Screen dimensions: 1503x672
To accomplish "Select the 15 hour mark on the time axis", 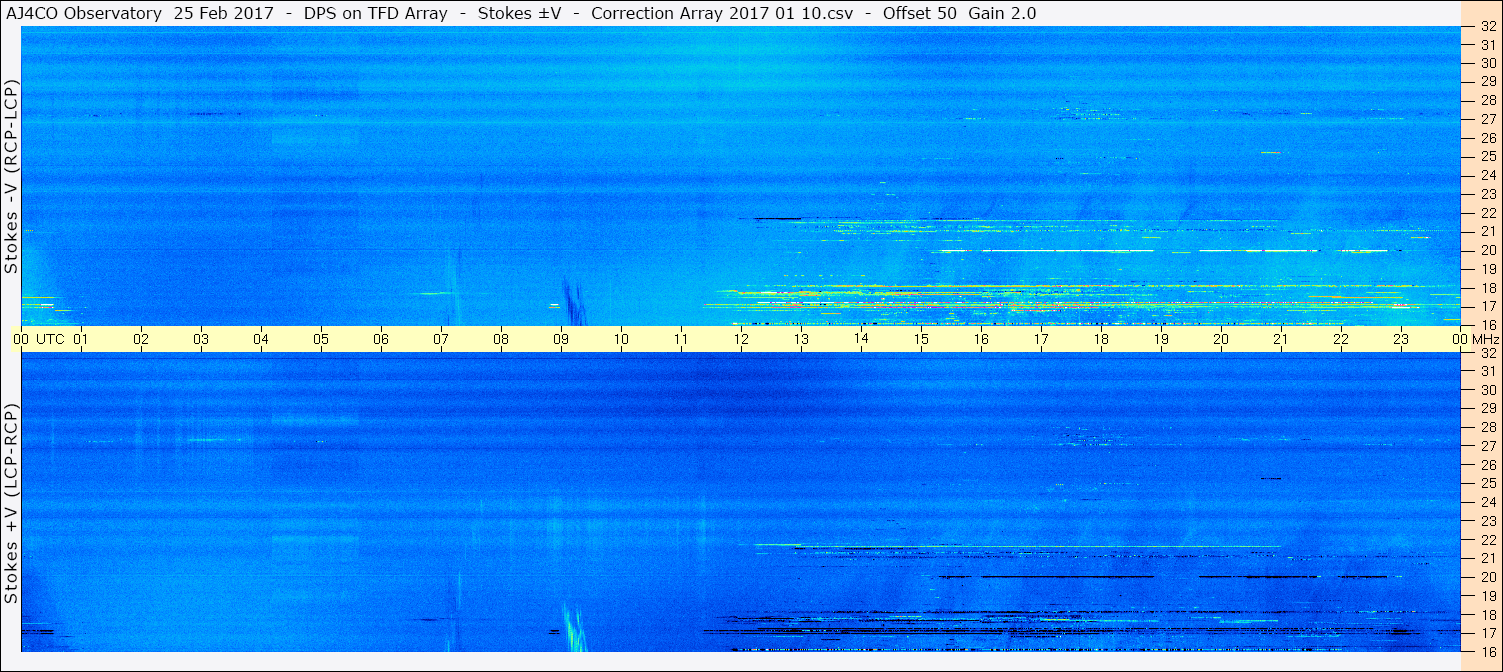I will point(921,339).
